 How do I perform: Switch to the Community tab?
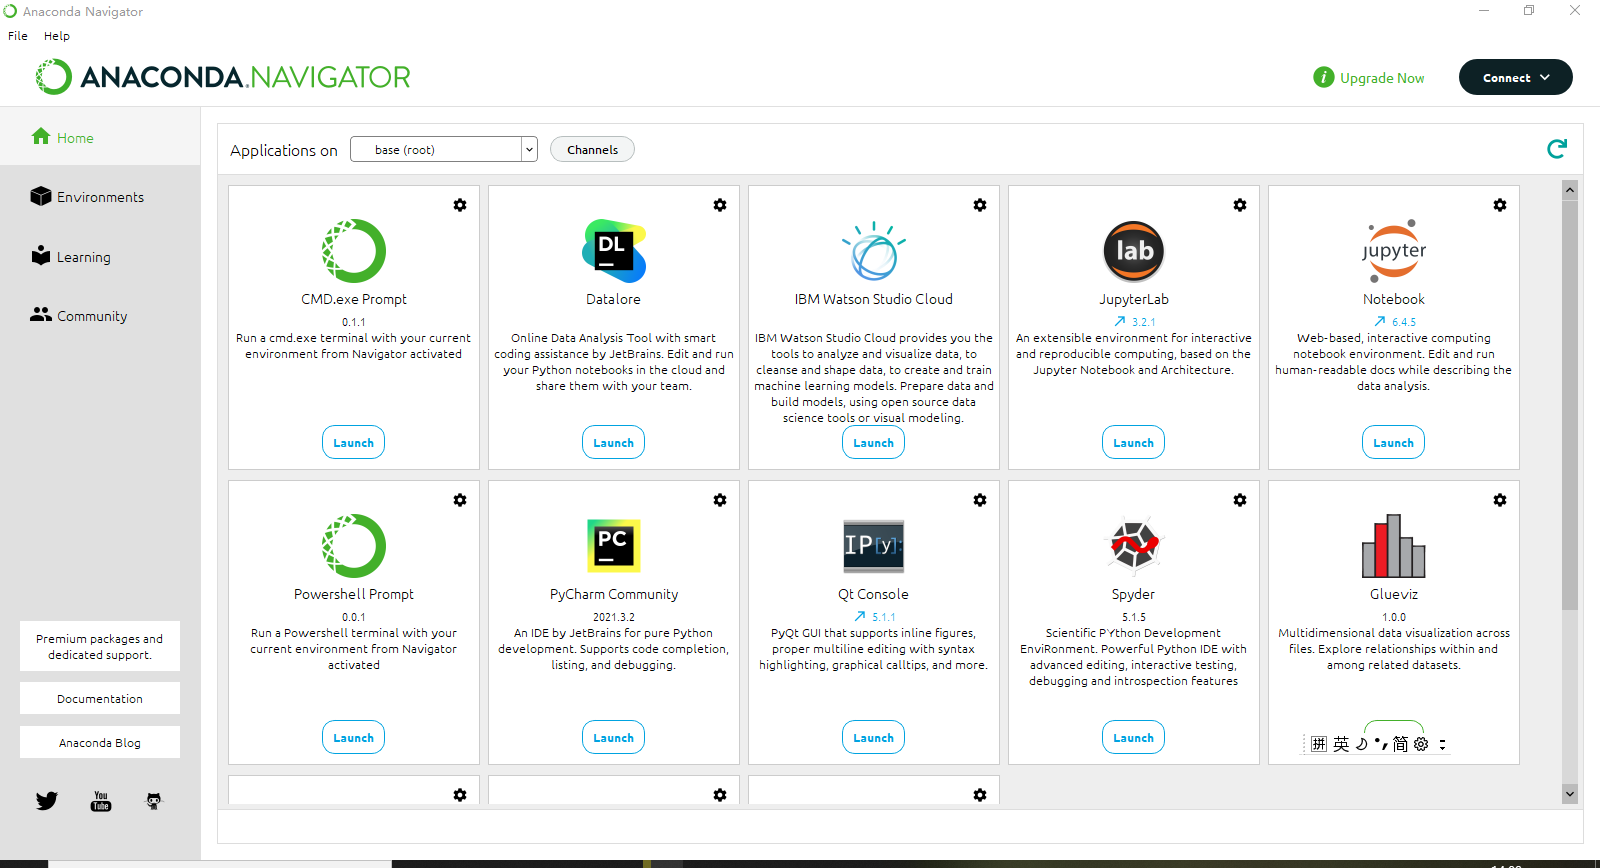pyautogui.click(x=100, y=316)
